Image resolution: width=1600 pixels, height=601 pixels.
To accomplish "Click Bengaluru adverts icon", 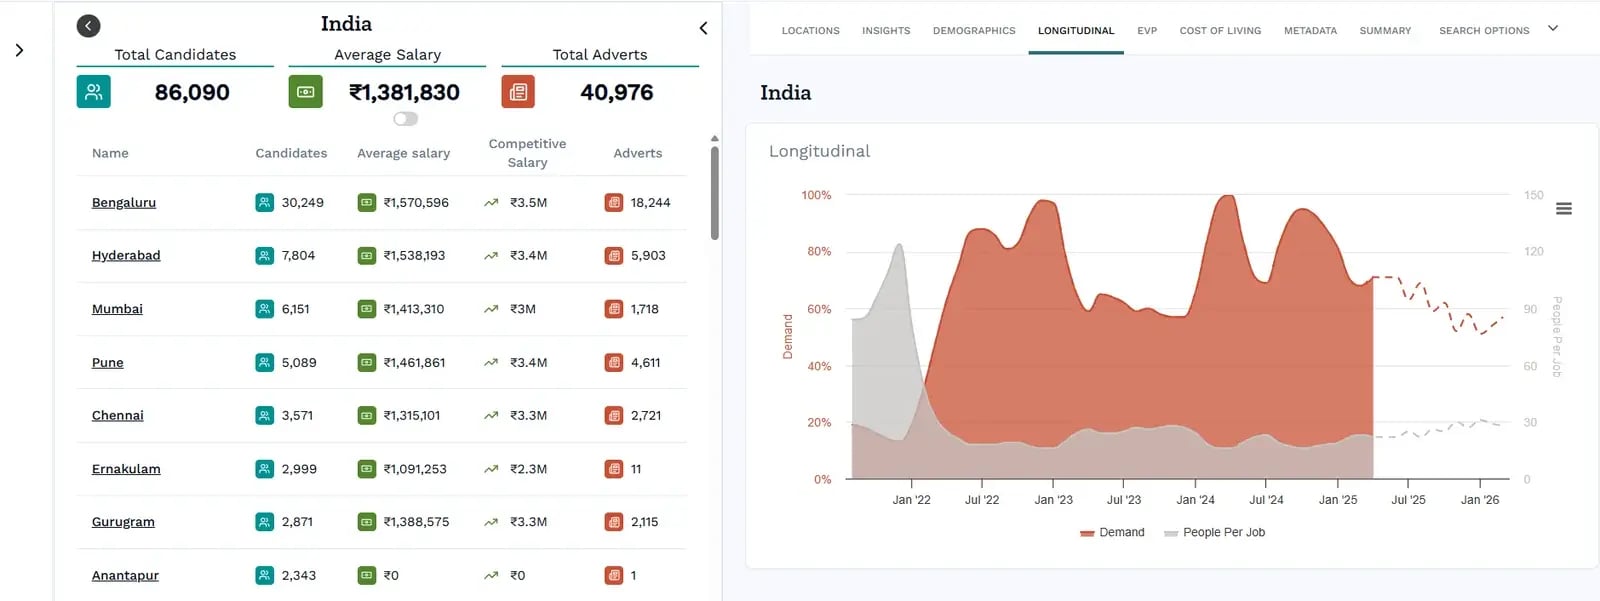I will click(614, 203).
